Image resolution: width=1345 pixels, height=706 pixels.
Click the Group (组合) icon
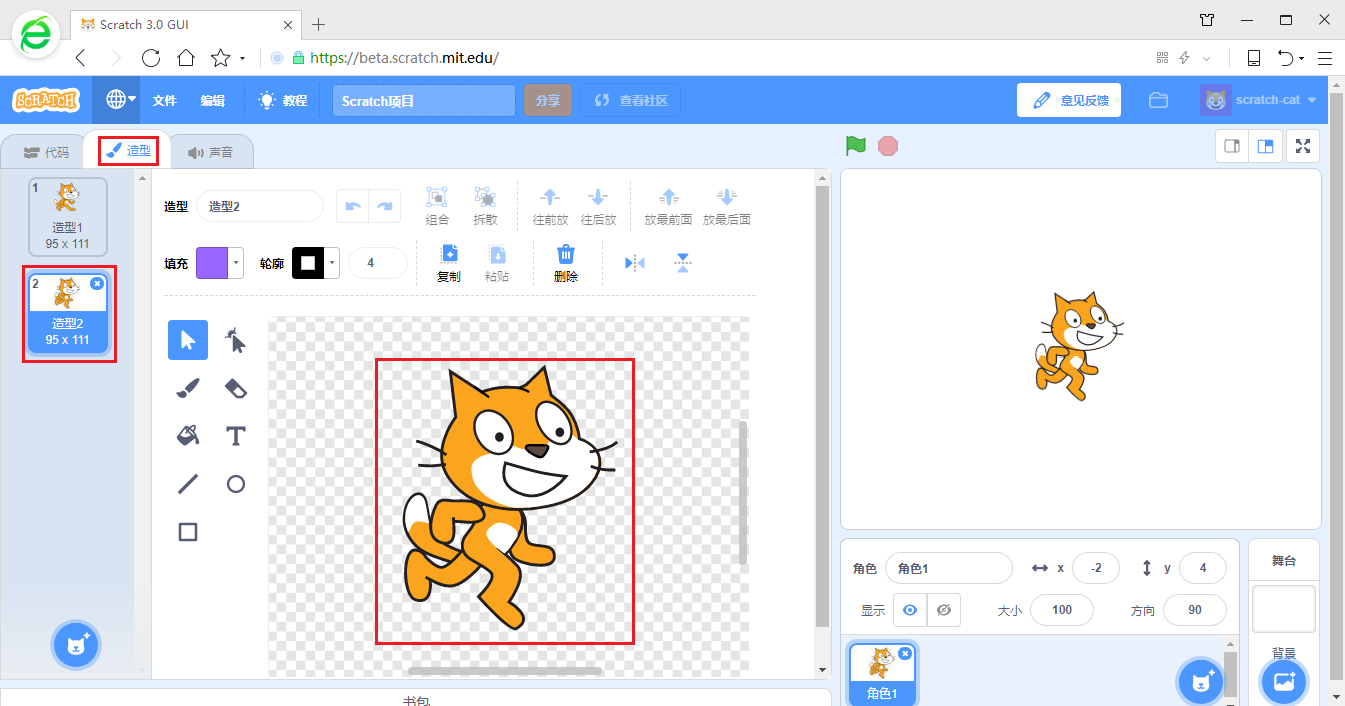(436, 197)
